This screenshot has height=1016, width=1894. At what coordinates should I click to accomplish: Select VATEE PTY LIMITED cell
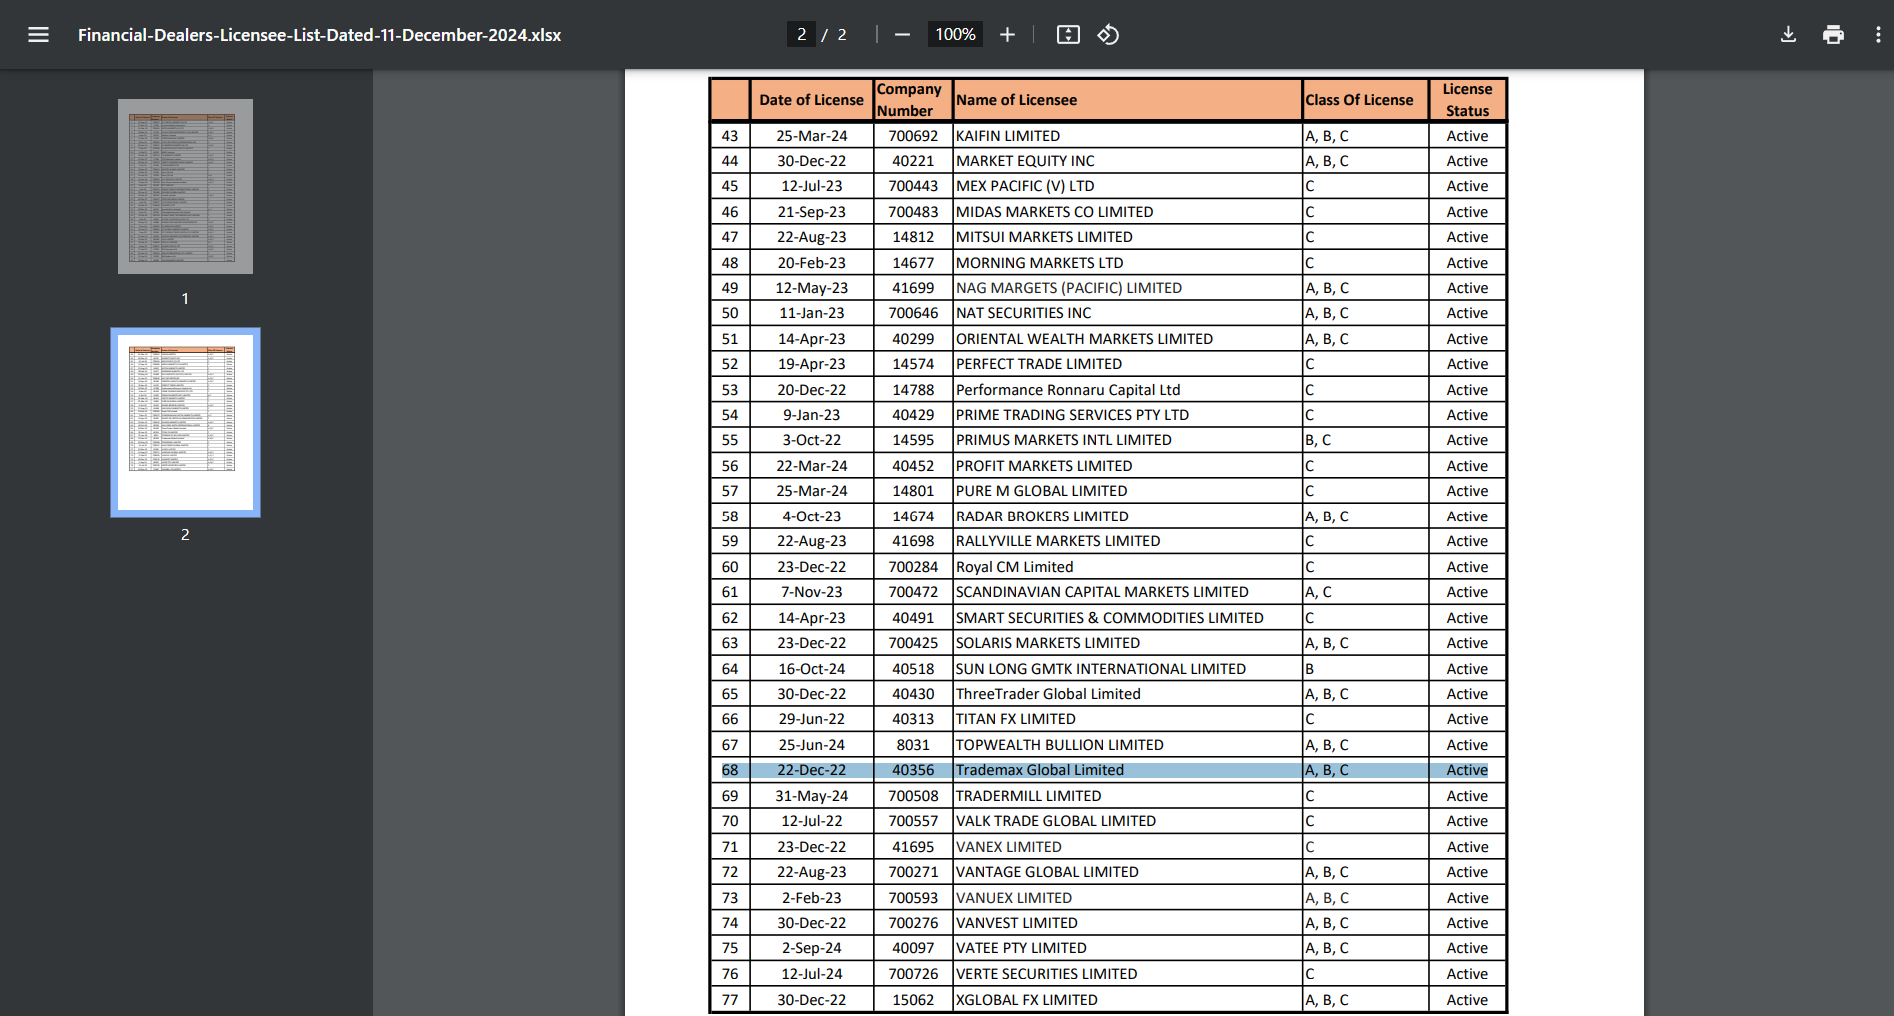click(1127, 948)
